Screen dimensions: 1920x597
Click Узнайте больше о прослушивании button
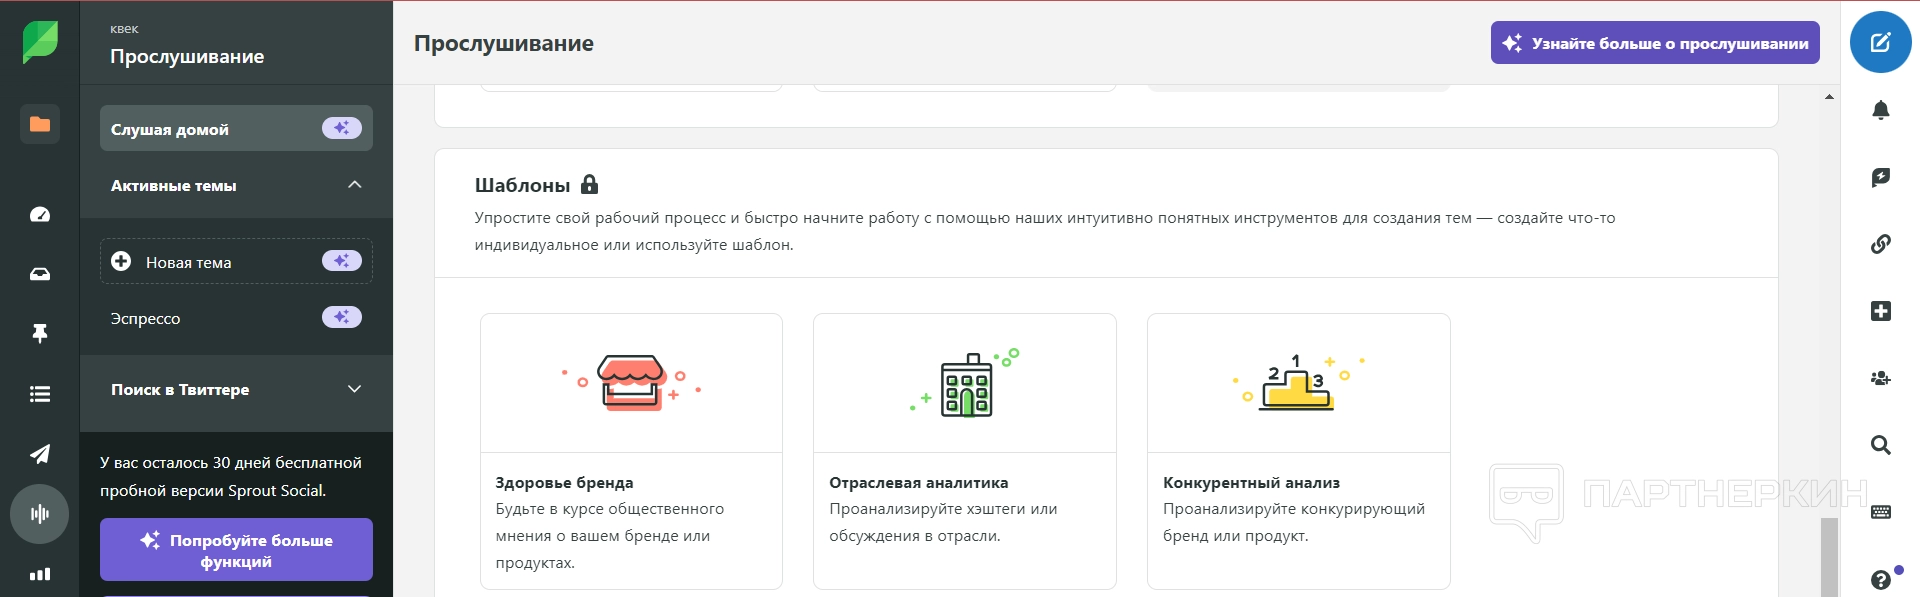(x=1655, y=43)
